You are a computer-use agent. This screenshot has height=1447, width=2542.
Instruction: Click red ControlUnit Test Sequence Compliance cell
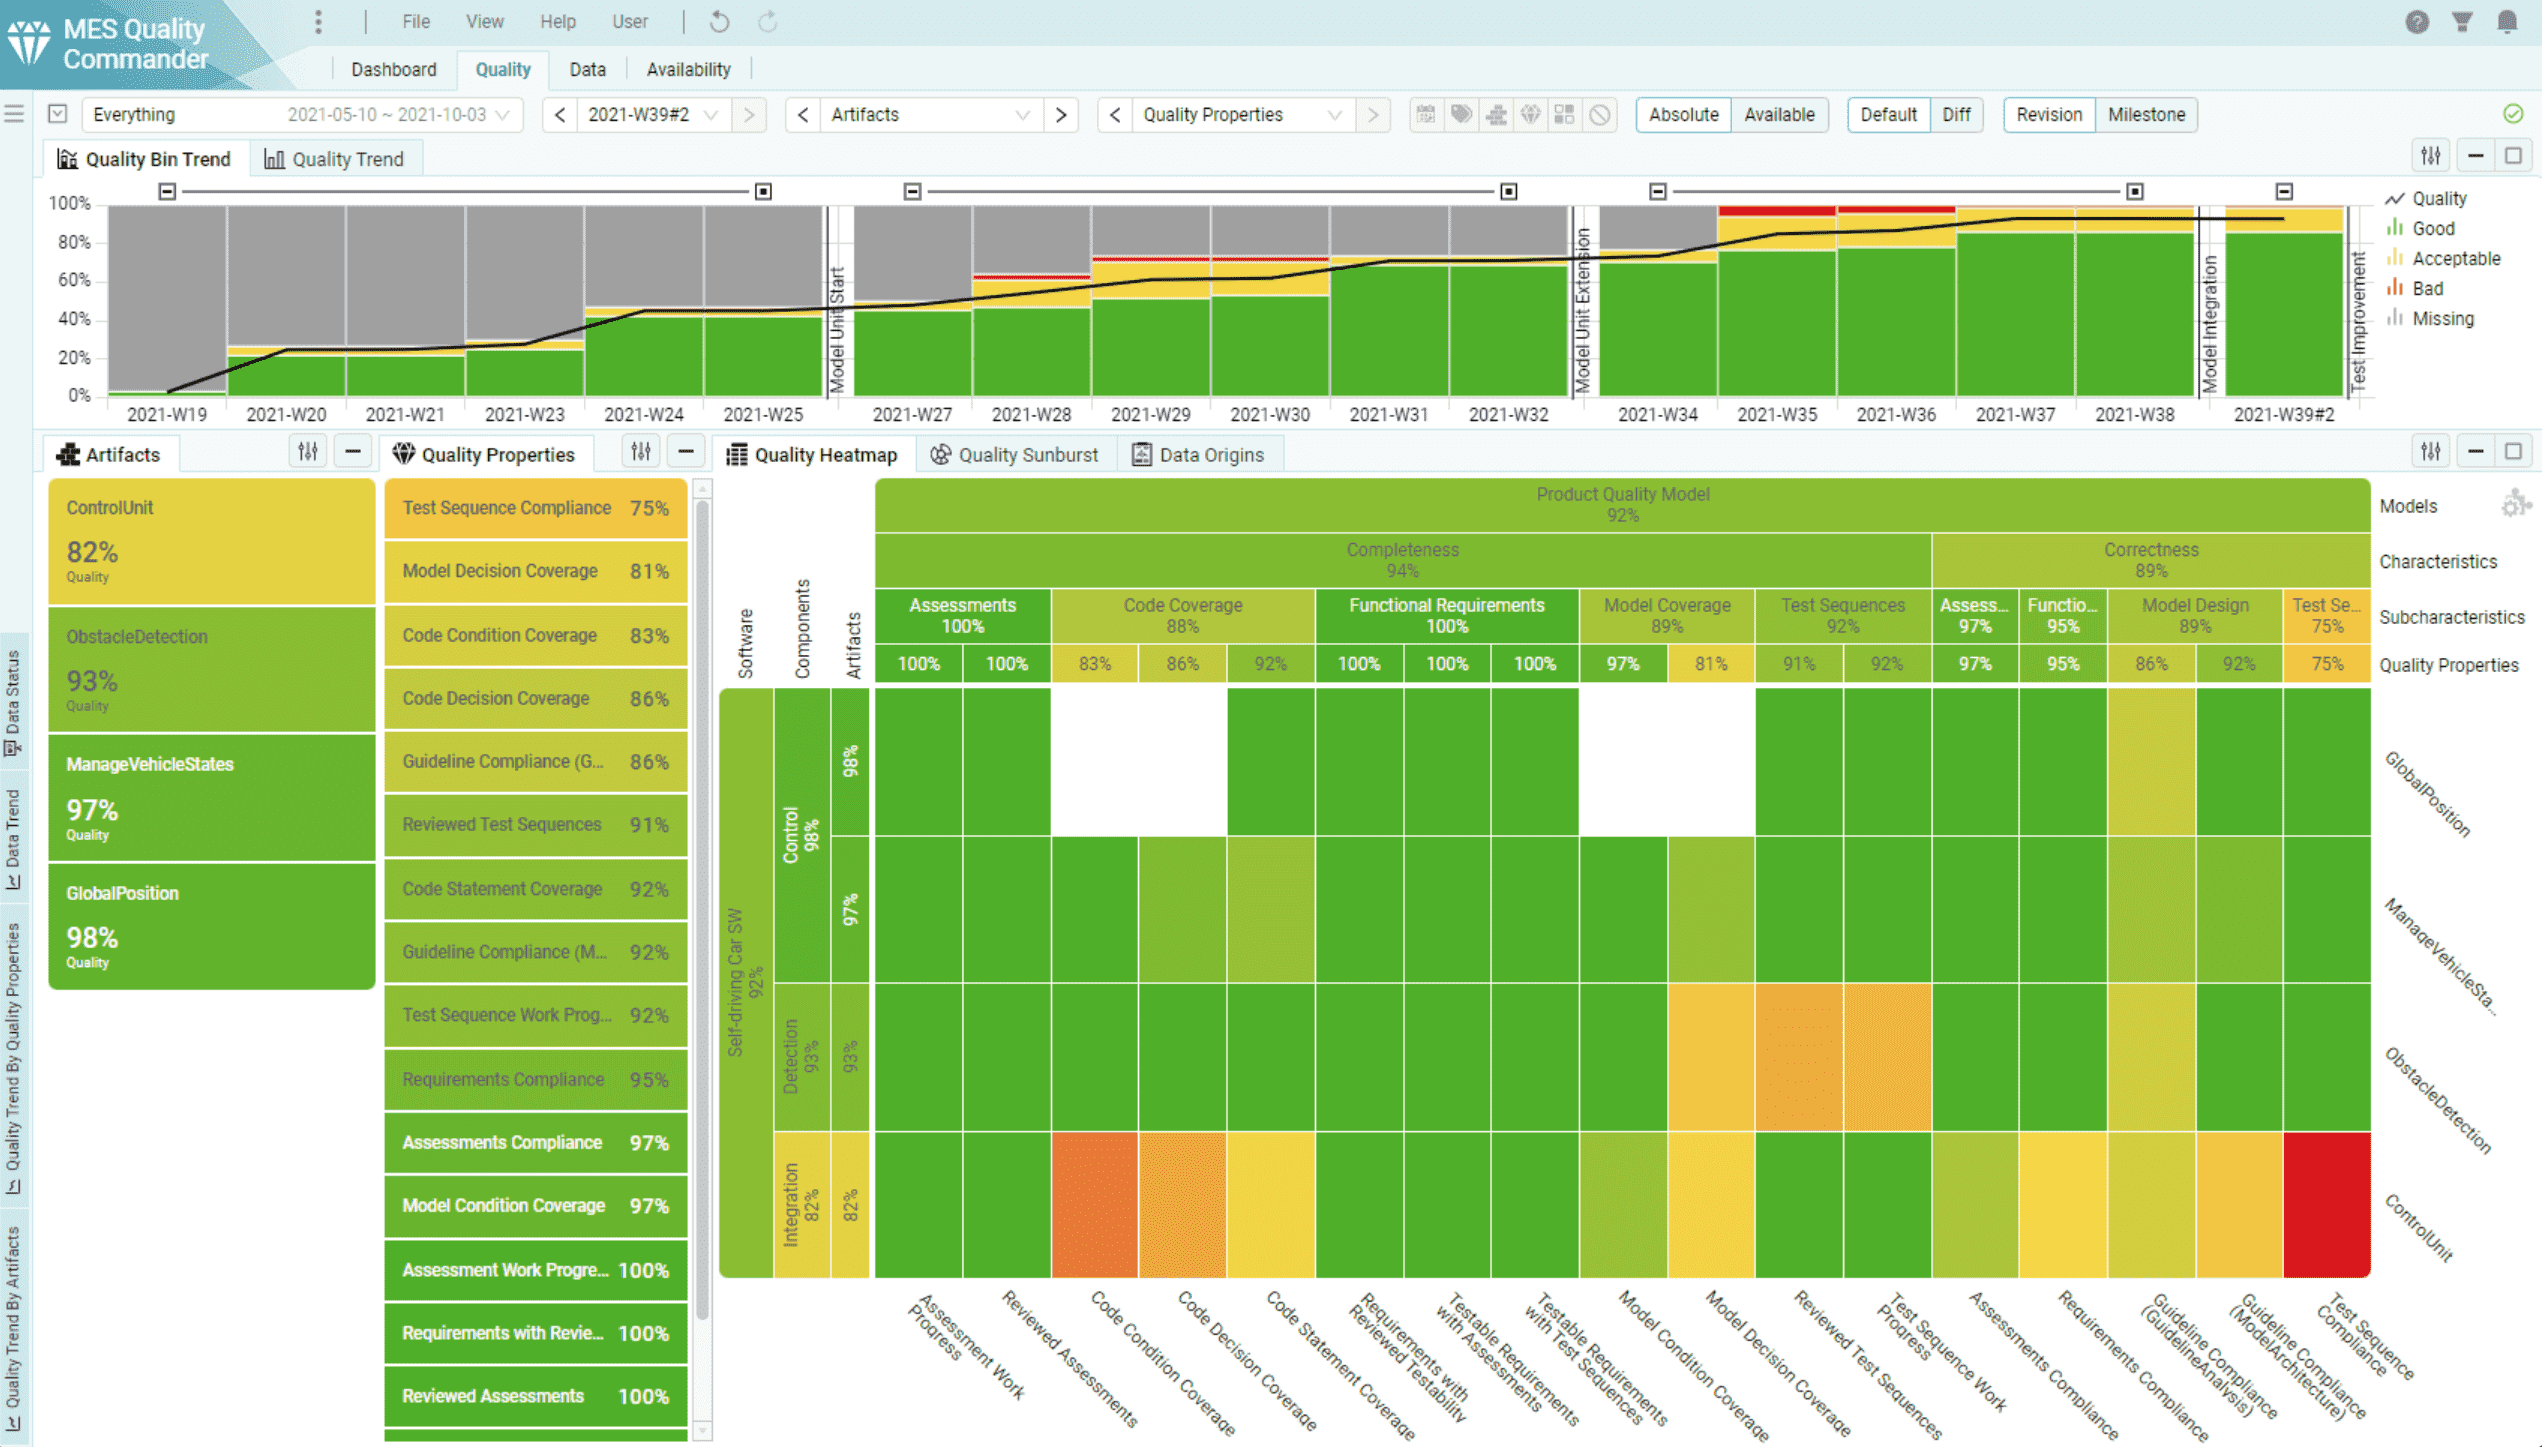(x=2326, y=1204)
